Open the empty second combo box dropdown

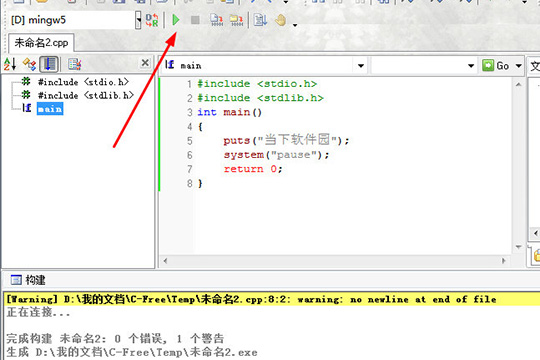pos(471,65)
